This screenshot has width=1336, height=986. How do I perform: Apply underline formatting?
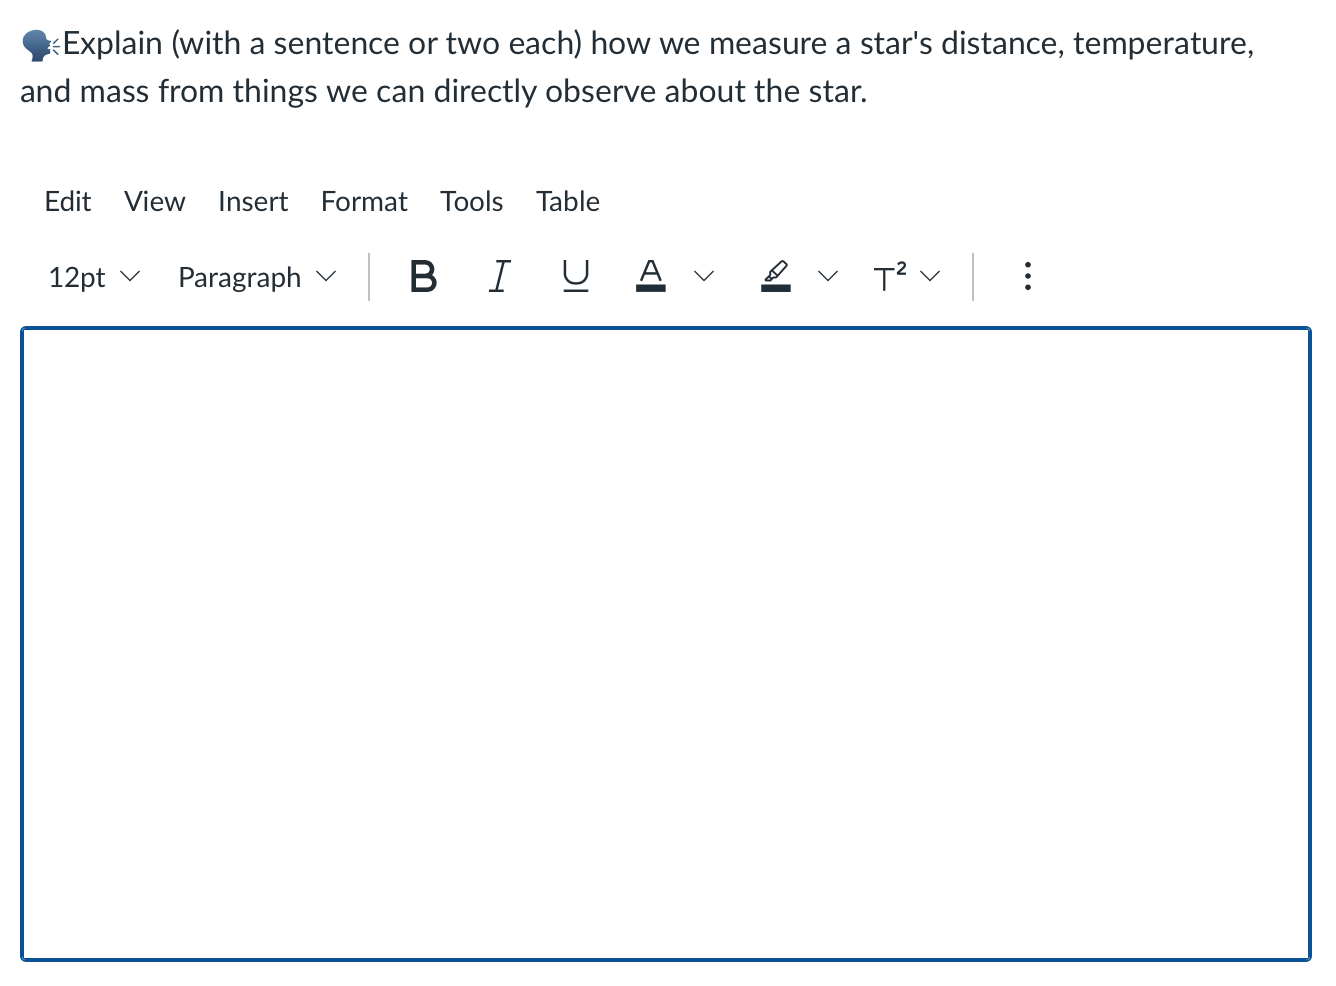point(575,276)
